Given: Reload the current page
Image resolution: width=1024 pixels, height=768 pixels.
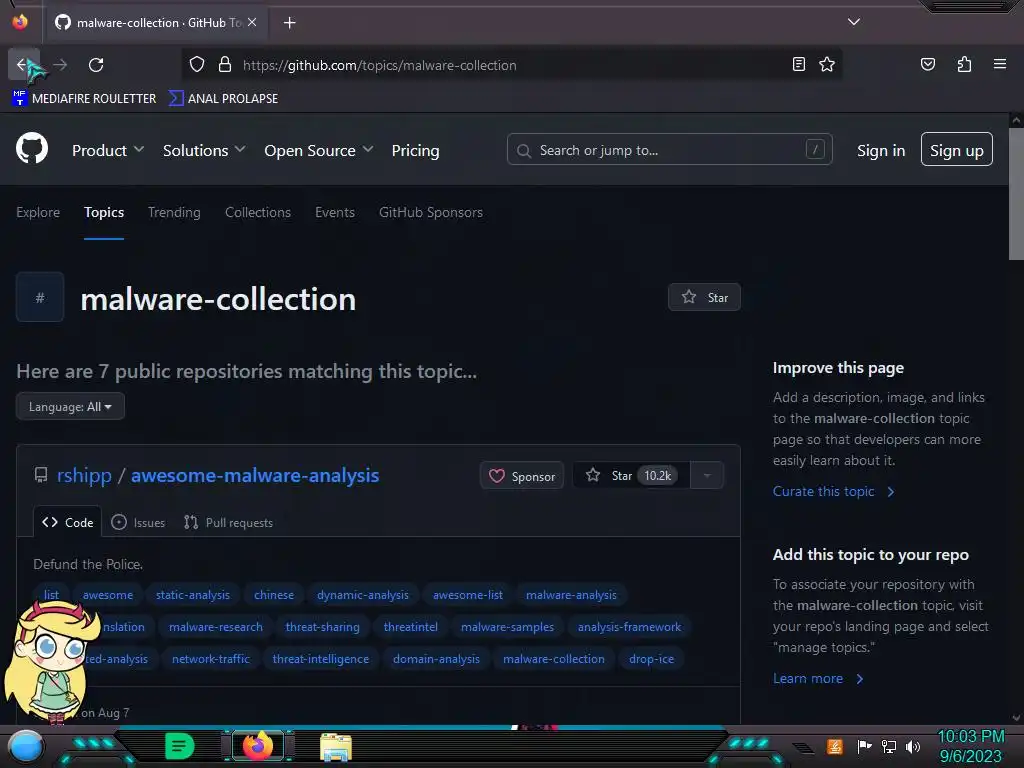Looking at the screenshot, I should click(96, 65).
